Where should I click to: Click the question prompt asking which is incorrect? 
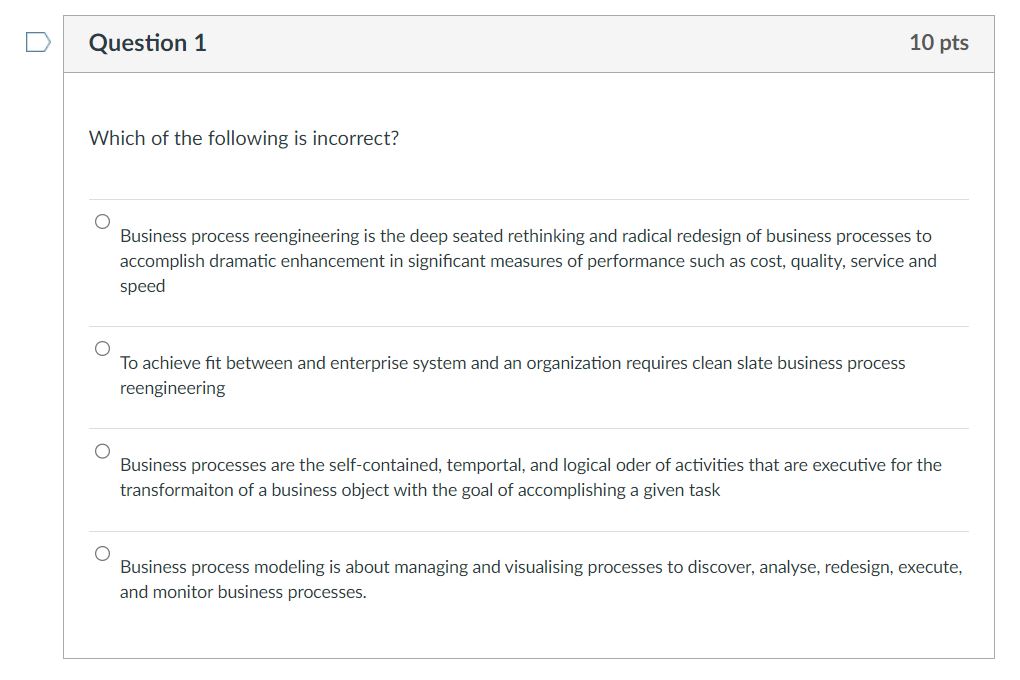tap(242, 139)
